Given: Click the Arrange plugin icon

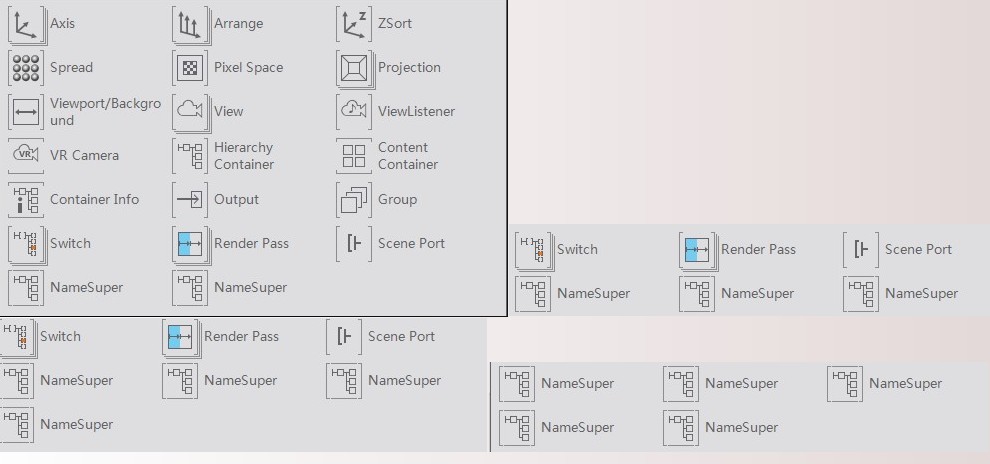Looking at the screenshot, I should [190, 24].
